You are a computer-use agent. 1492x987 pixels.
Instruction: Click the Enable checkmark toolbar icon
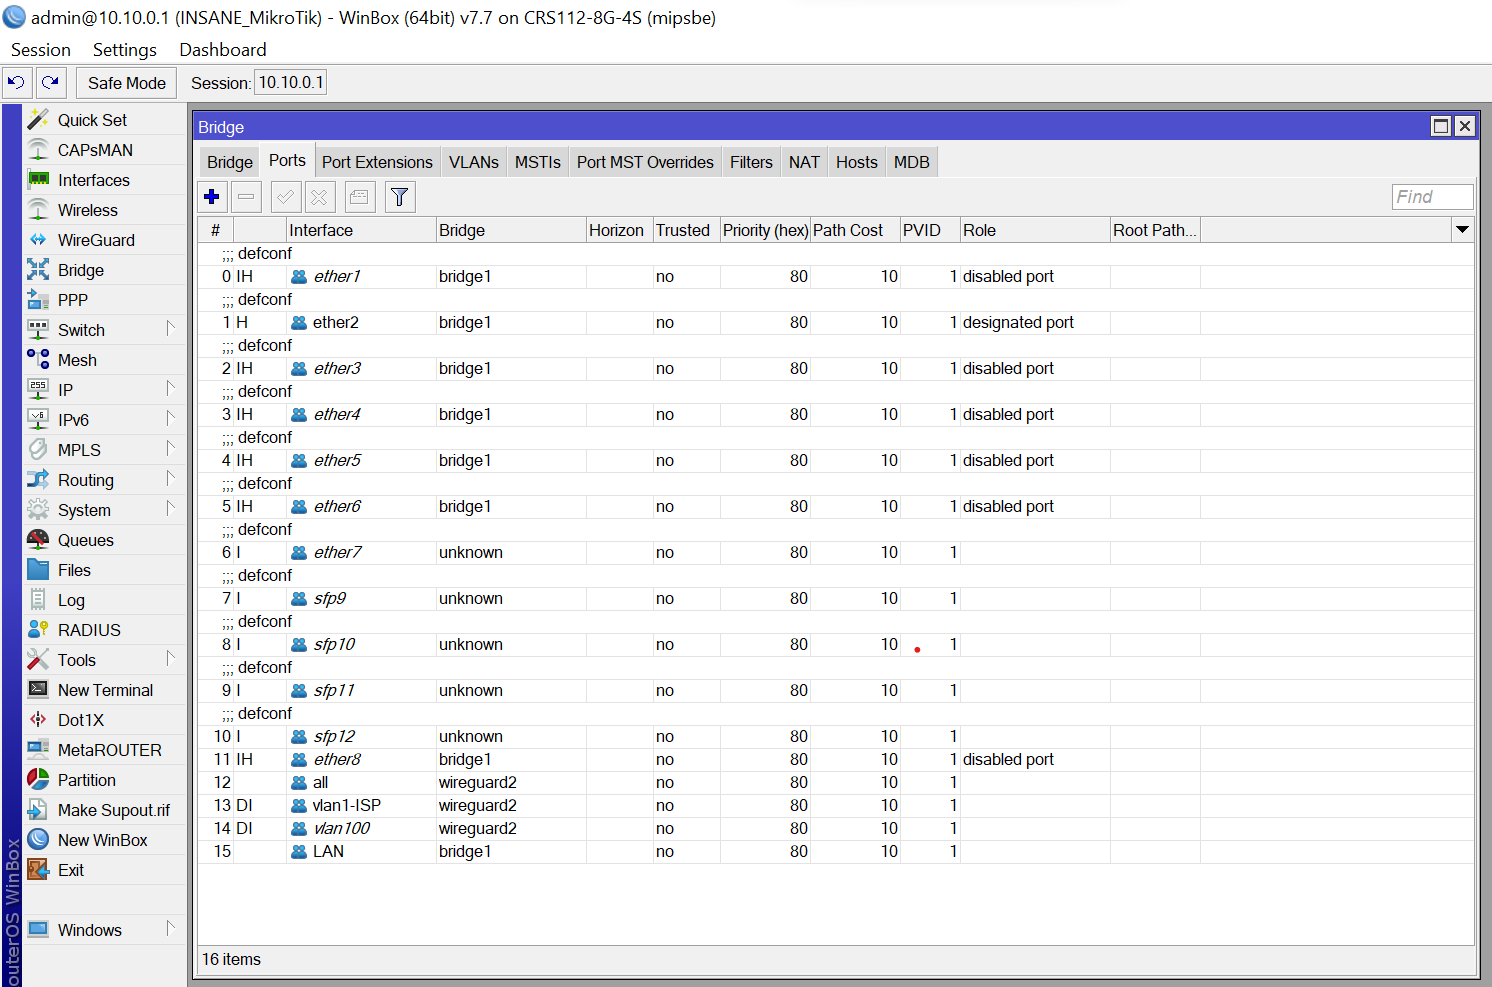click(x=285, y=197)
